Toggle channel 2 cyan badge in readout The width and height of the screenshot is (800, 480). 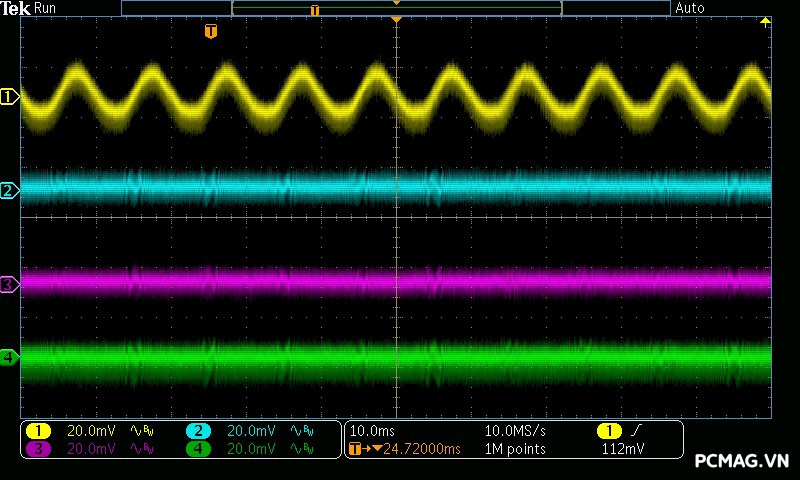coord(198,431)
